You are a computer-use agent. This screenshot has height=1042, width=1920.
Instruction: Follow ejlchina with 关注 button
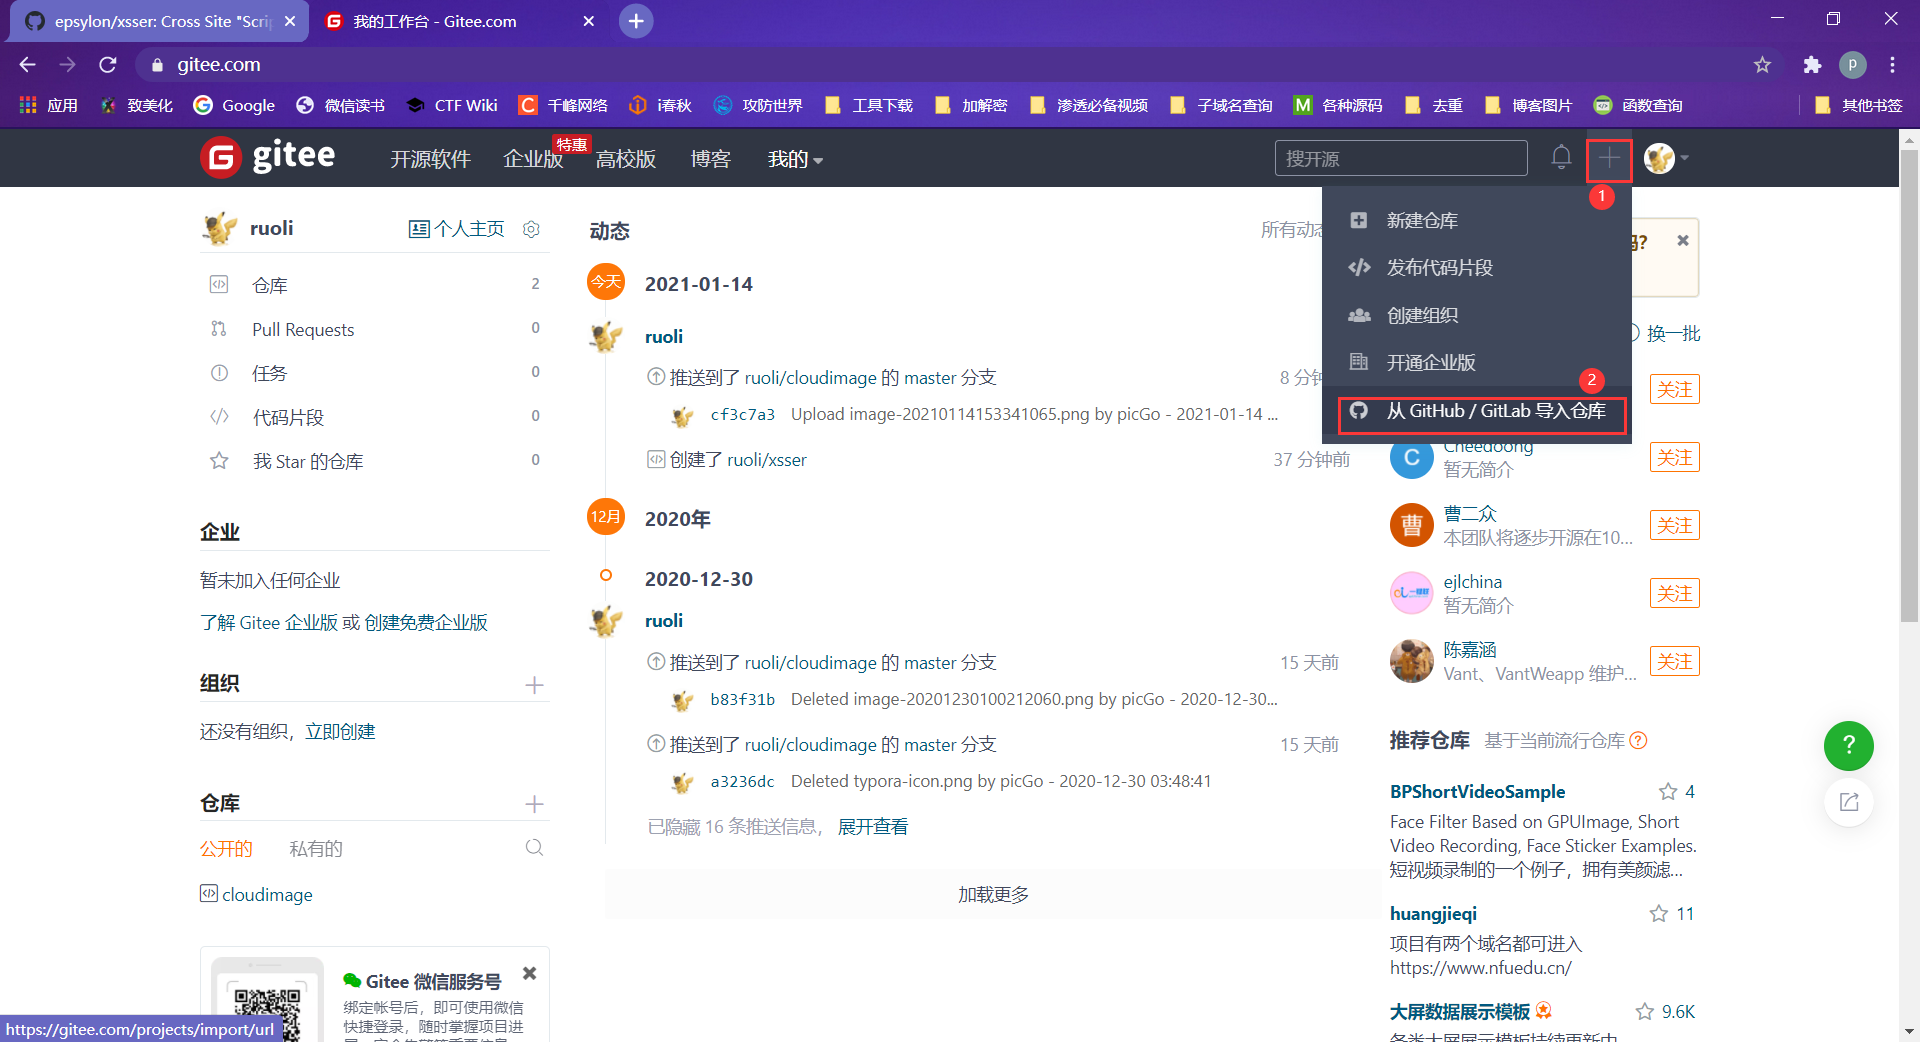1675,594
